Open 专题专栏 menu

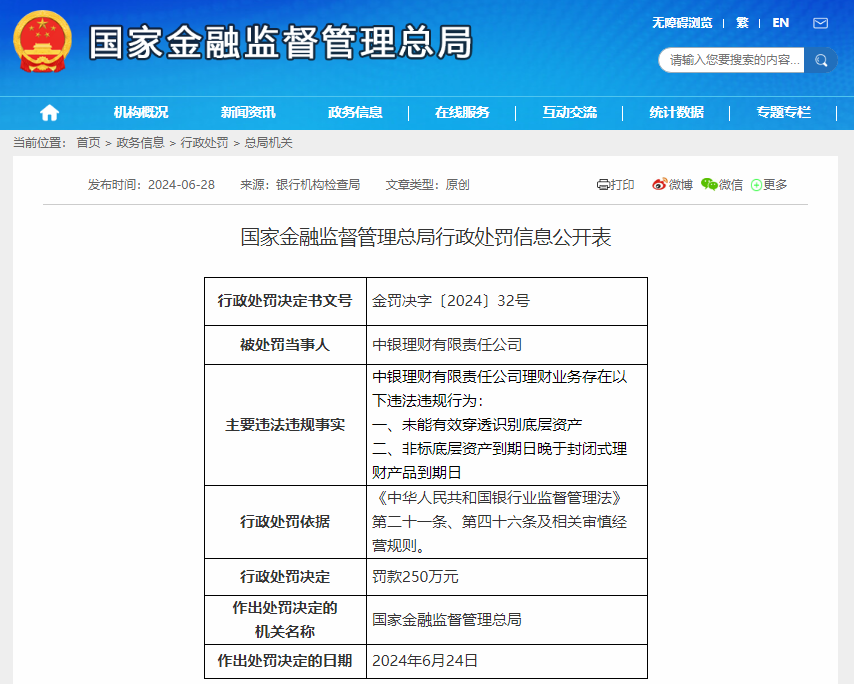(784, 112)
